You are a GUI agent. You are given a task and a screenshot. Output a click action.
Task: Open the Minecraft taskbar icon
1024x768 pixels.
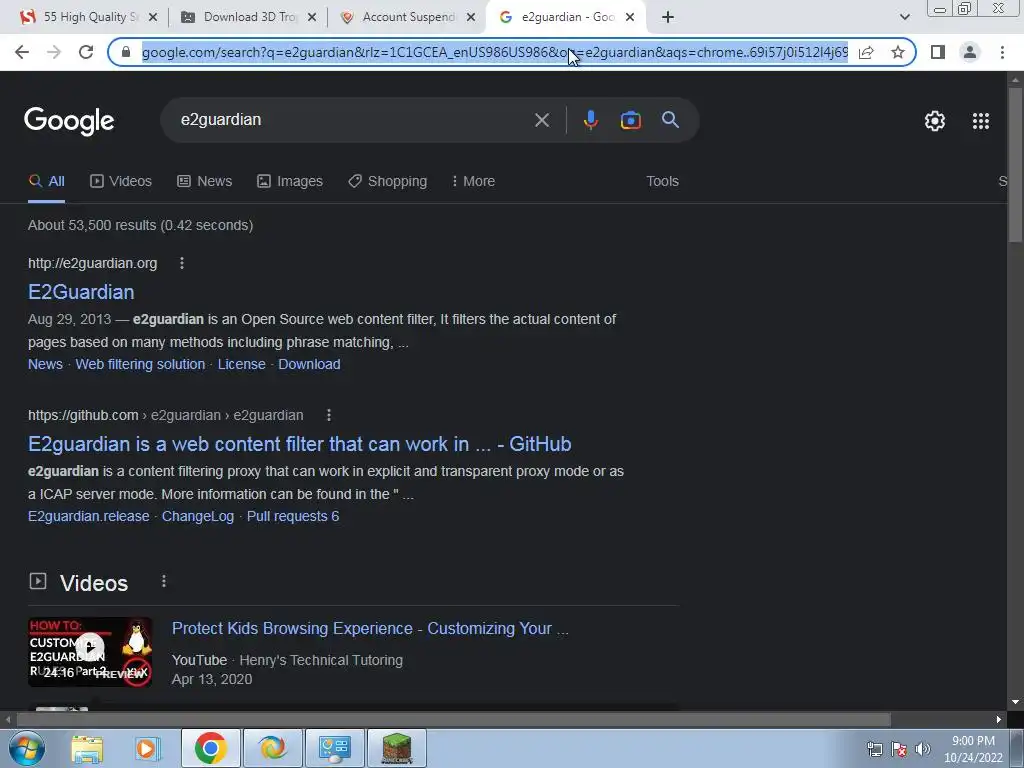tap(397, 748)
